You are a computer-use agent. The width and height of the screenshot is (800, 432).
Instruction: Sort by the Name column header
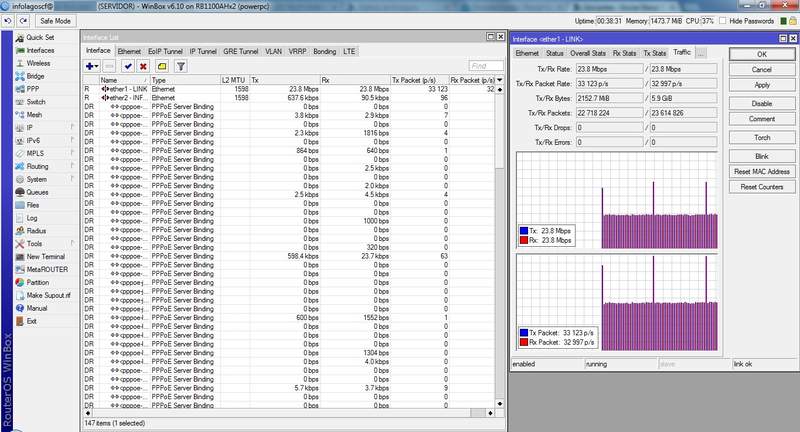124,80
